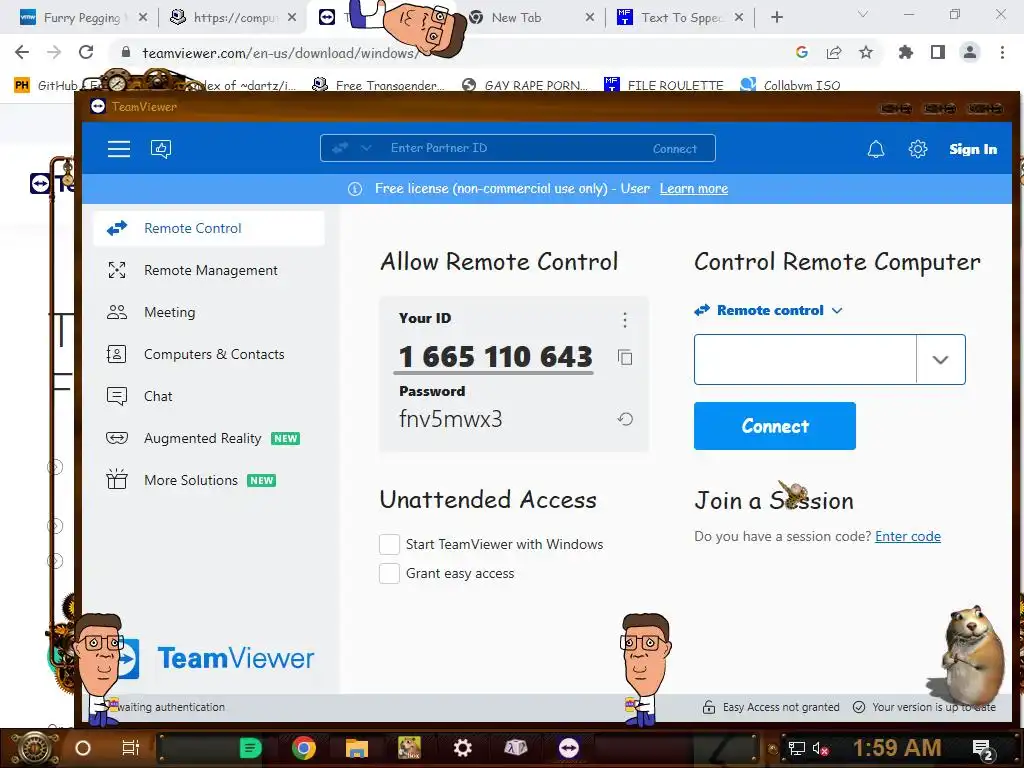1024x768 pixels.
Task: Open File Explorer from the taskbar
Action: pos(357,748)
